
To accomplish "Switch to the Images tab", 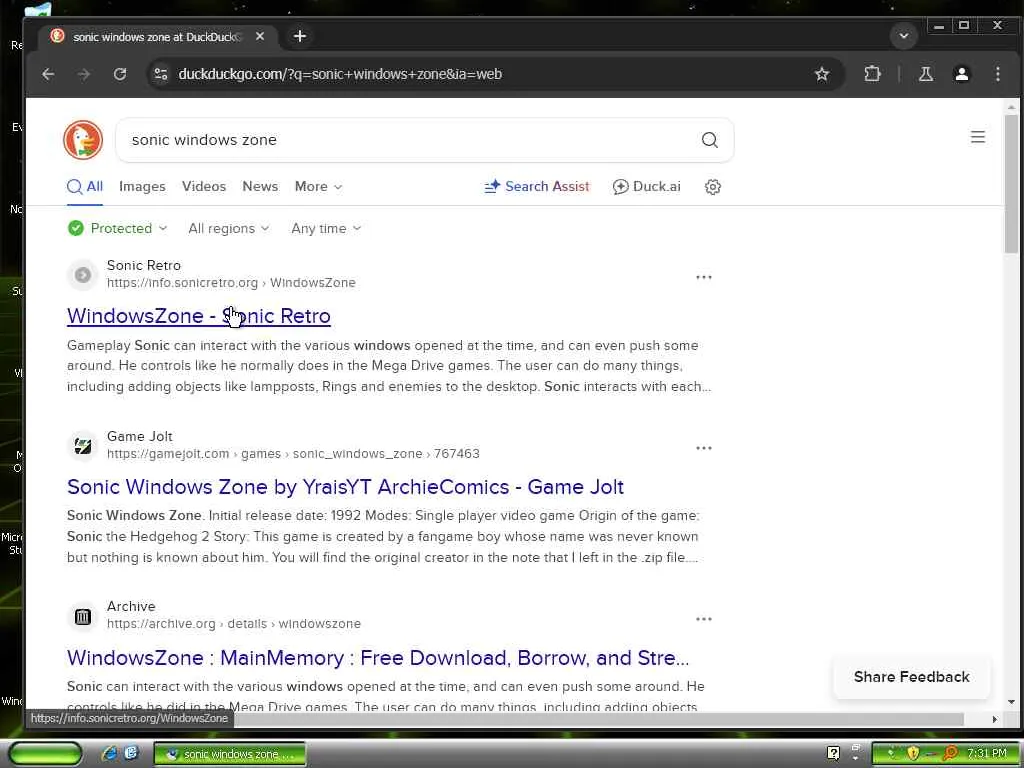I will tap(142, 187).
